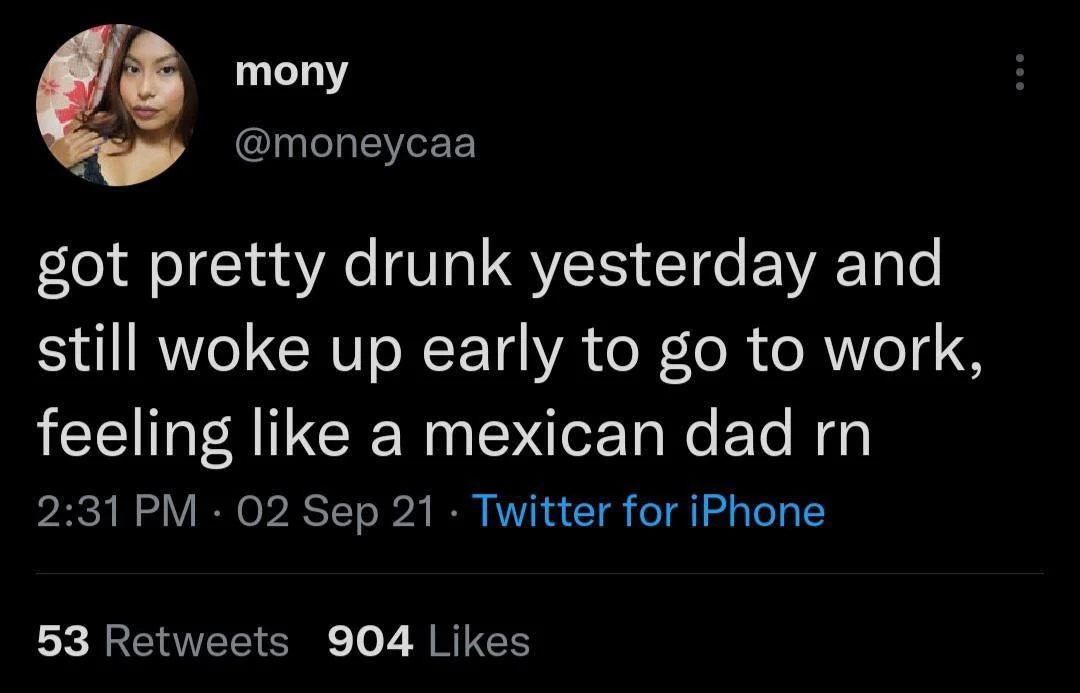Click the "Retweets" label
Screen dimensions: 1080x693
[196, 640]
